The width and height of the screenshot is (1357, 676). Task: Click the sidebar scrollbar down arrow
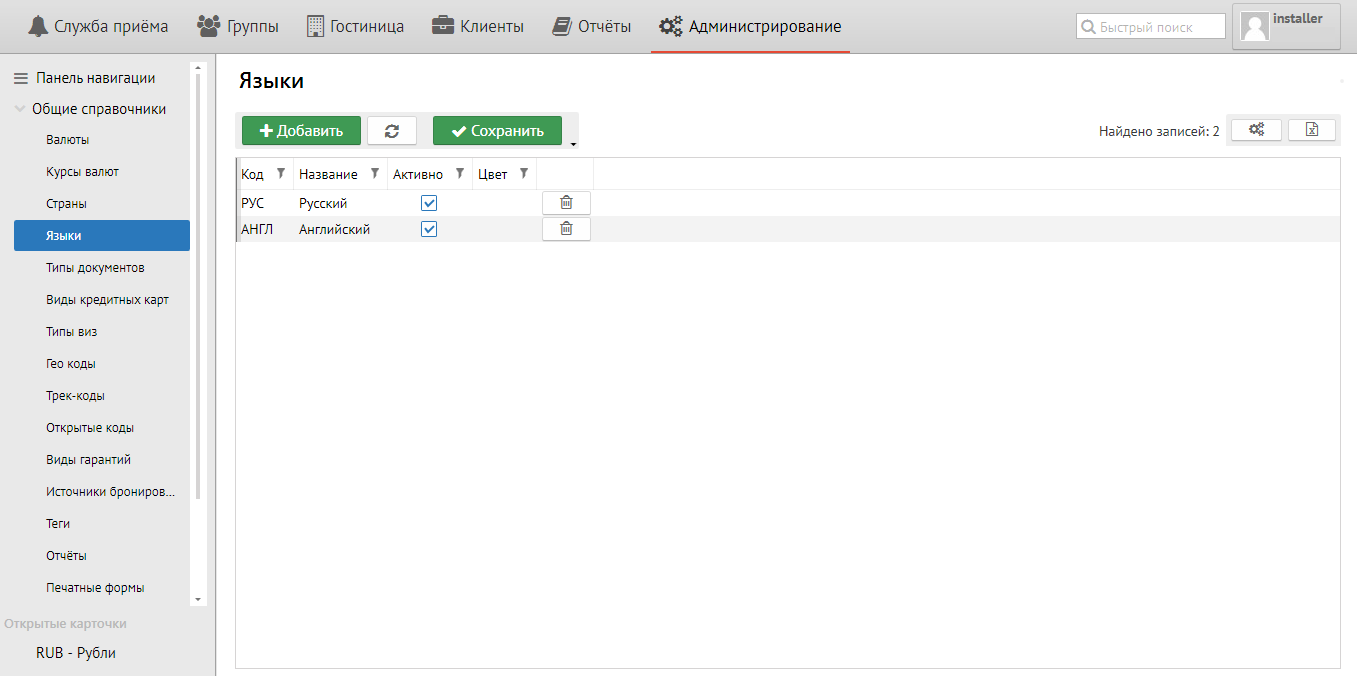pyautogui.click(x=198, y=599)
